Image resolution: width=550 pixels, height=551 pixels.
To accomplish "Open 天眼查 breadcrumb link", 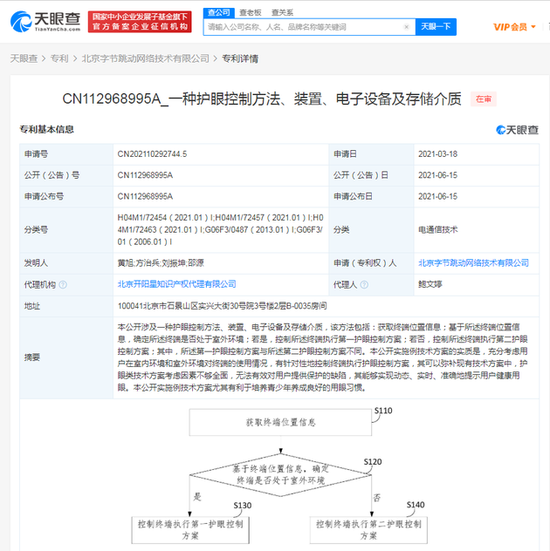I will click(x=24, y=58).
